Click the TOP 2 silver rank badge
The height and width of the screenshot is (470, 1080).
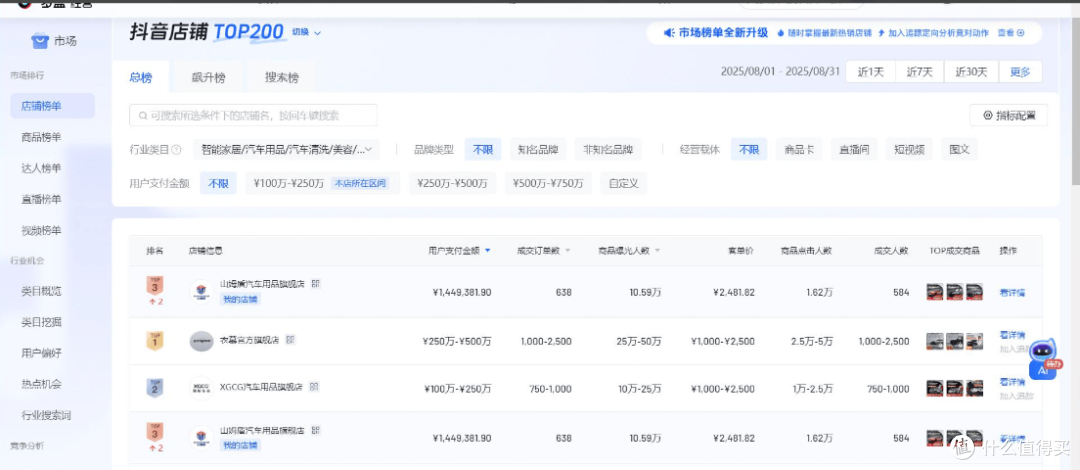(155, 388)
